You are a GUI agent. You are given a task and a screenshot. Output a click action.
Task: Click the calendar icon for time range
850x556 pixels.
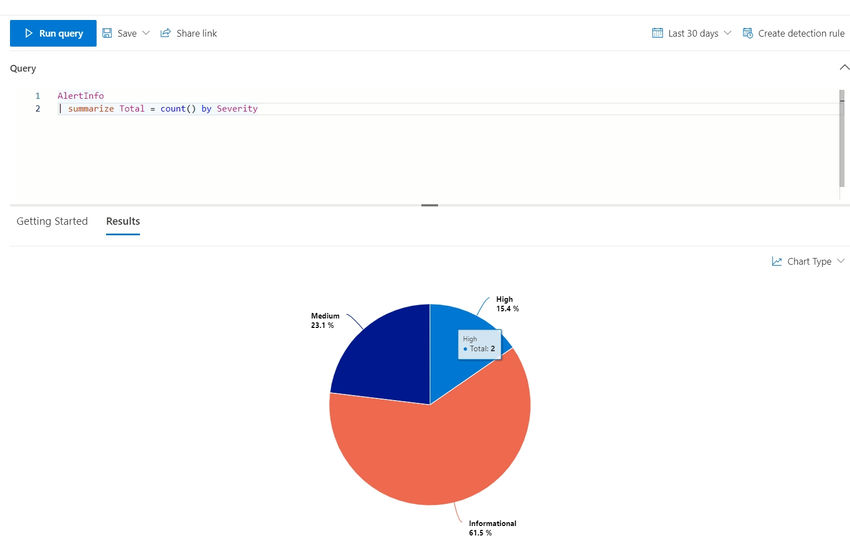pos(657,33)
